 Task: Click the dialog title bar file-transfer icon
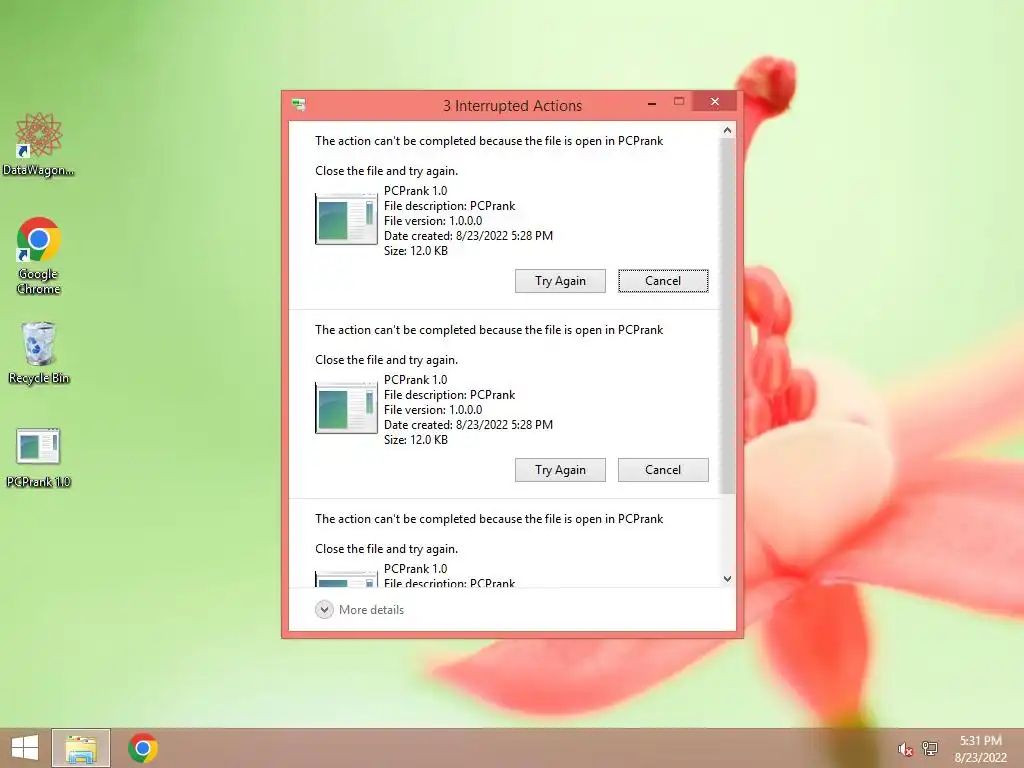coord(299,104)
